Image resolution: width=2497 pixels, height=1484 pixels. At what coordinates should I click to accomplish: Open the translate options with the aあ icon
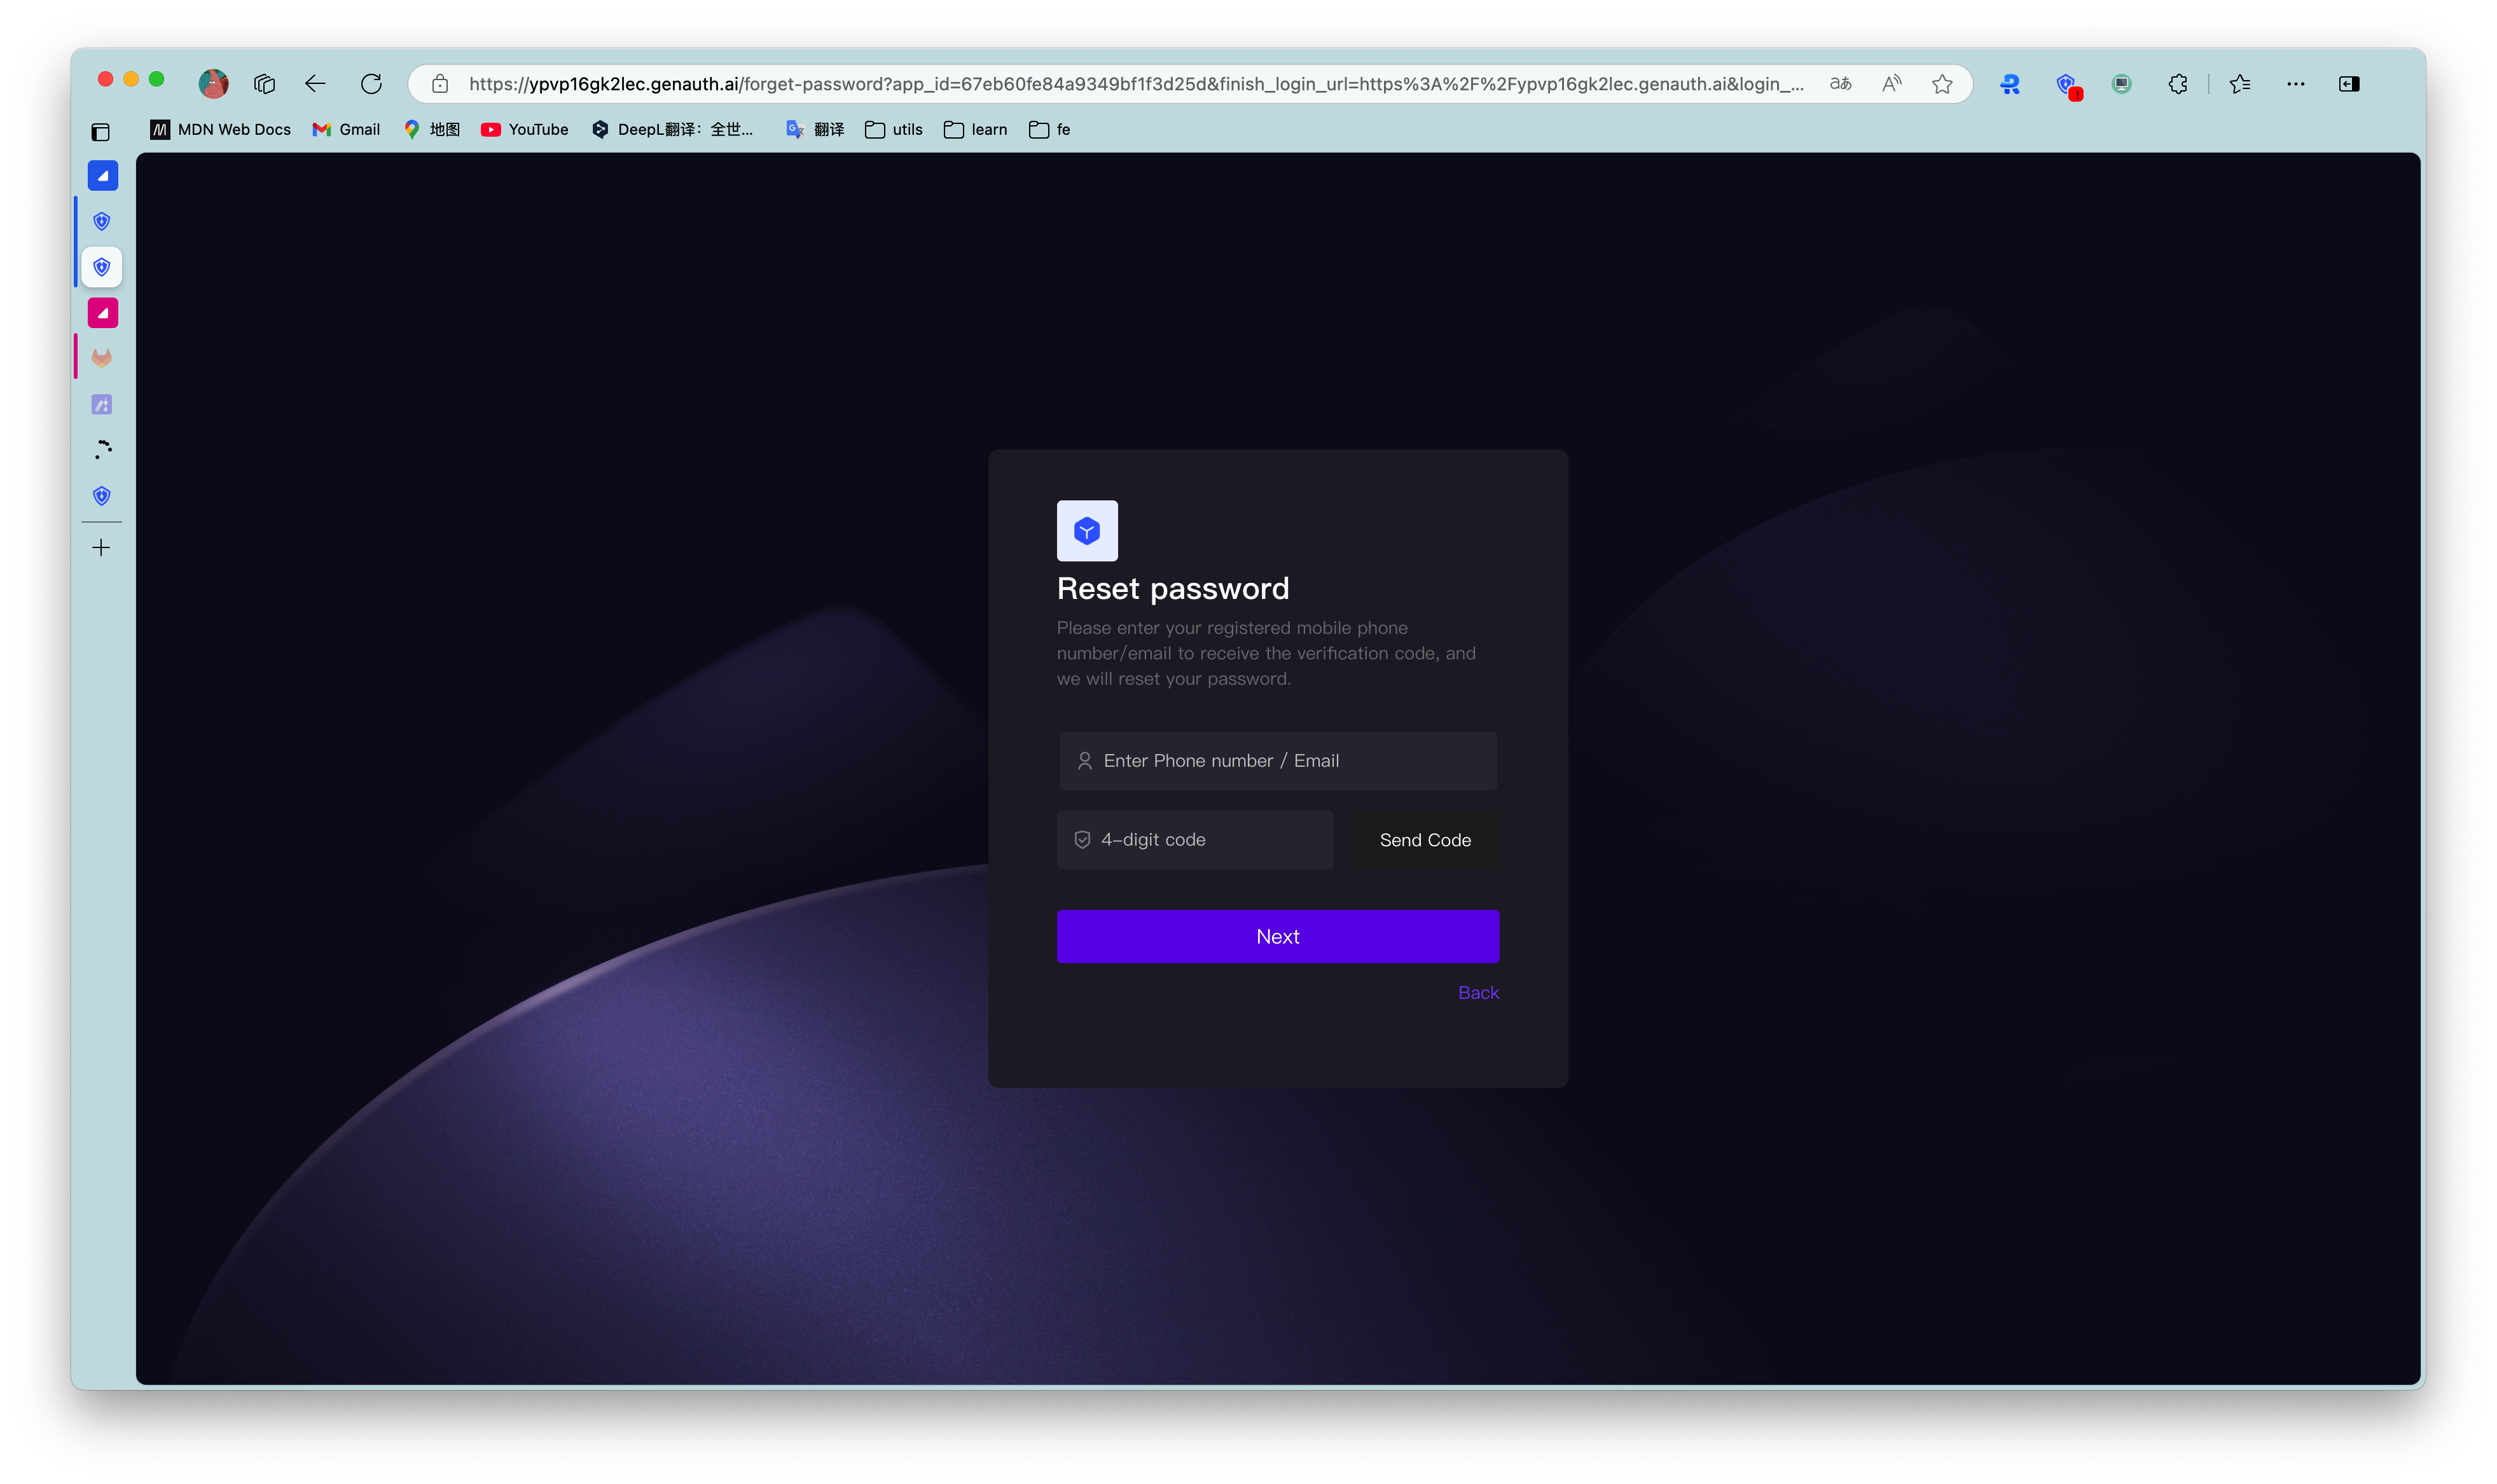point(1840,84)
